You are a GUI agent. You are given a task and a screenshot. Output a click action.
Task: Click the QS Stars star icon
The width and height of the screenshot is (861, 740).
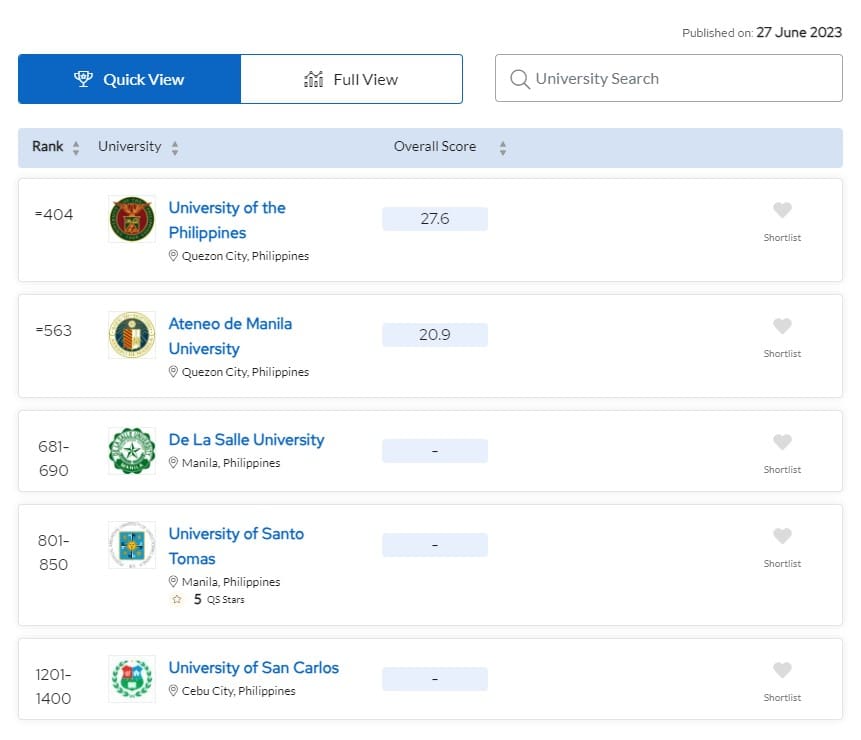(177, 599)
